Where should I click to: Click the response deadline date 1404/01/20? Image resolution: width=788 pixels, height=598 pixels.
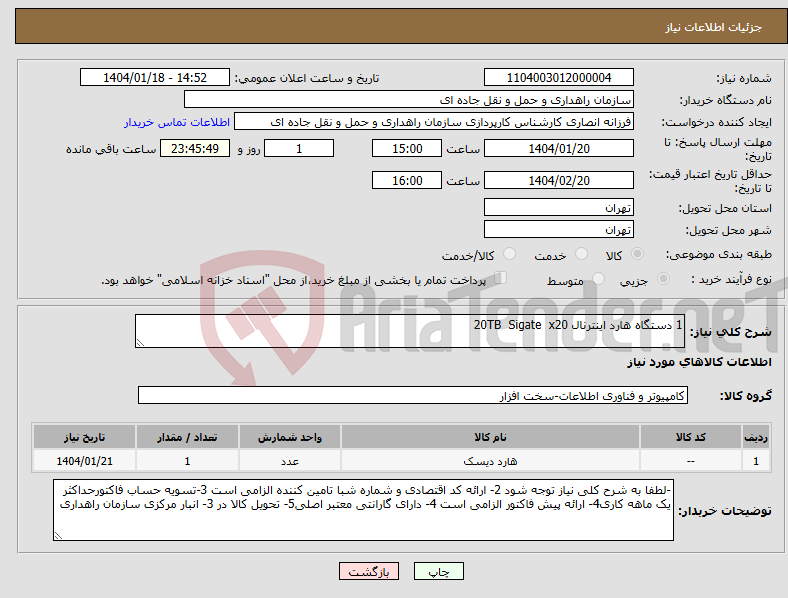click(x=558, y=148)
